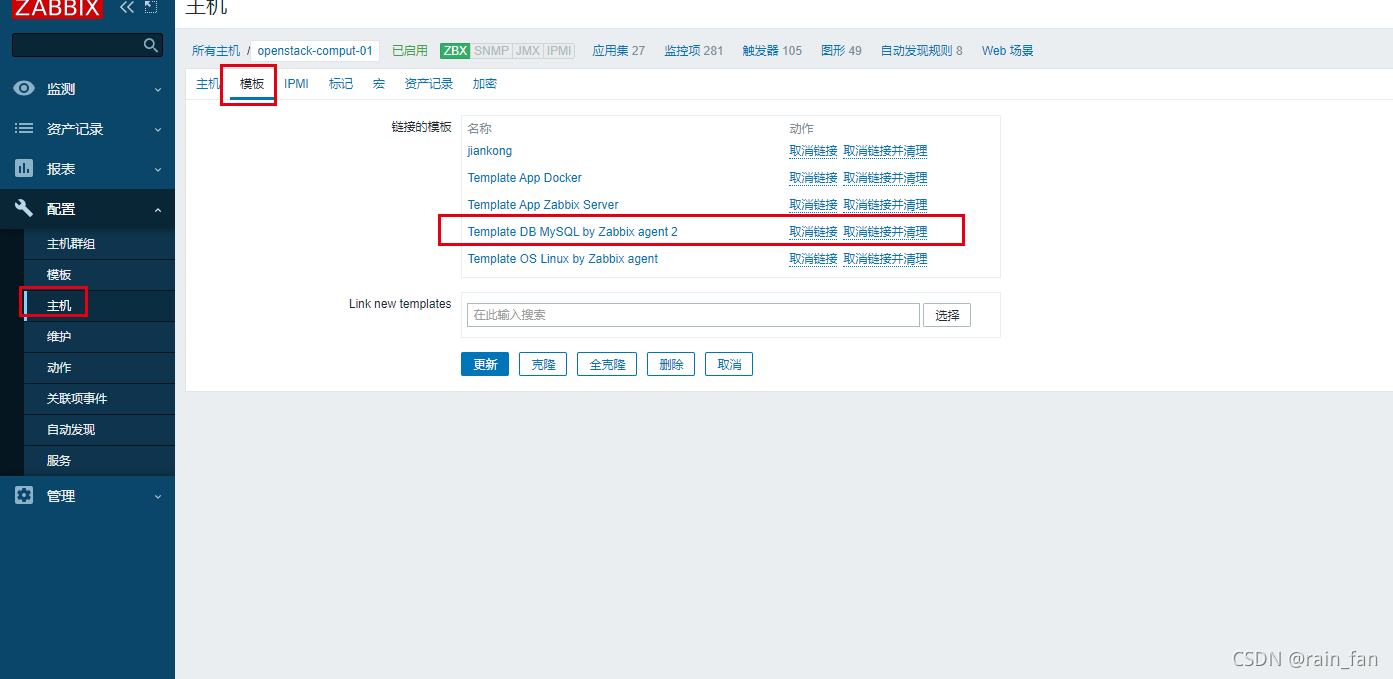1393x679 pixels.
Task: Click the 更新 button
Action: [485, 364]
